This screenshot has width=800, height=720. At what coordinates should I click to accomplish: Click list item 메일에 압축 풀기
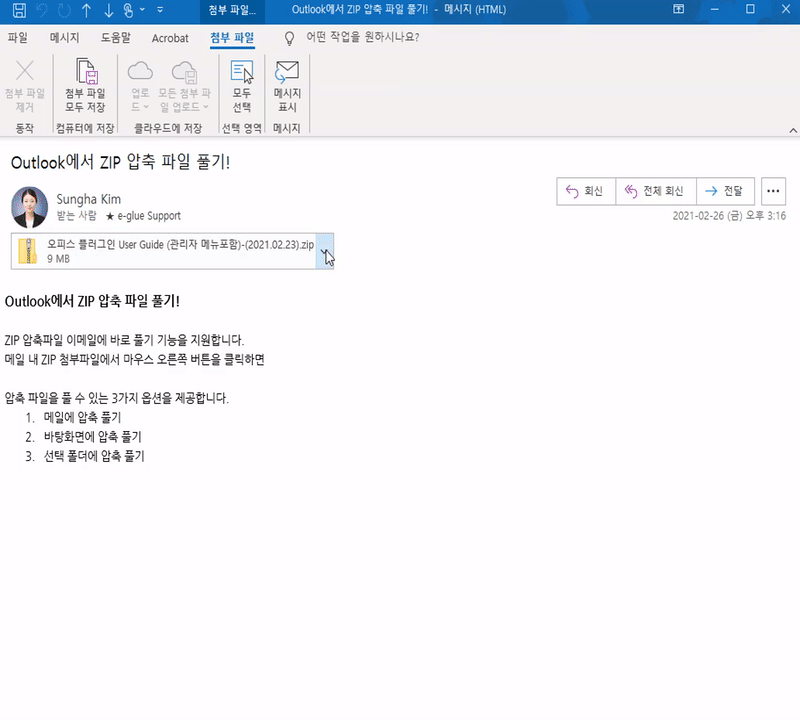click(82, 417)
